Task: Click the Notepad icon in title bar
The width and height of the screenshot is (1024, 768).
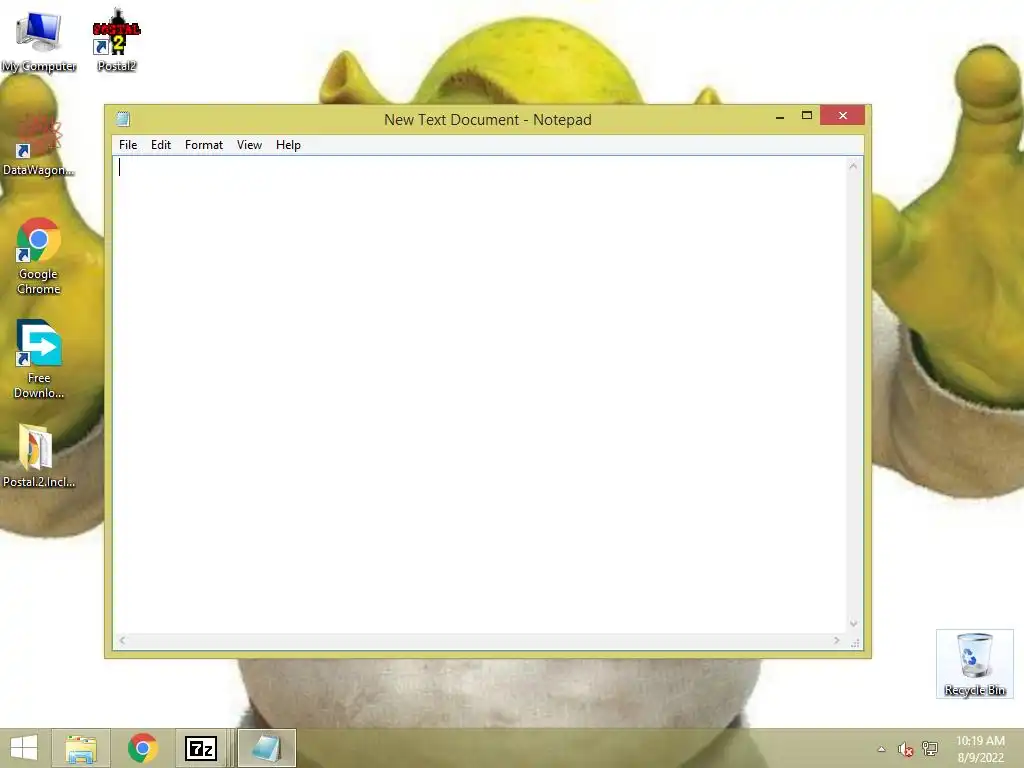Action: pos(123,119)
